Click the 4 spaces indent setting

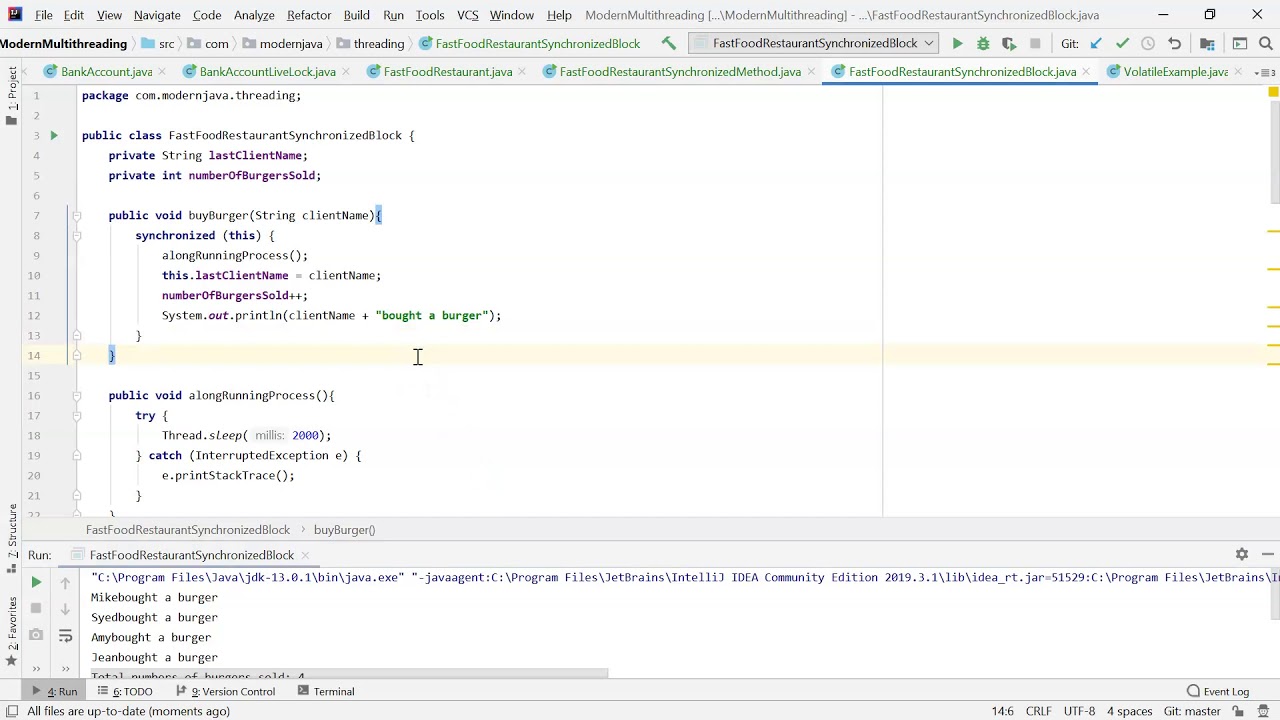coord(1129,711)
